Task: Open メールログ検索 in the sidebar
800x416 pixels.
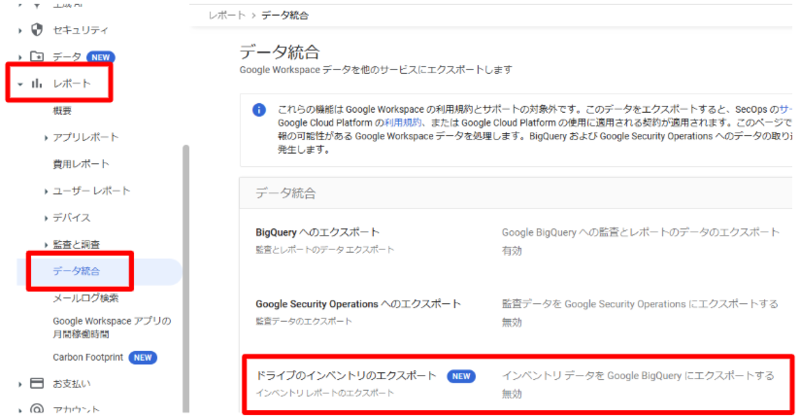Action: pos(86,298)
